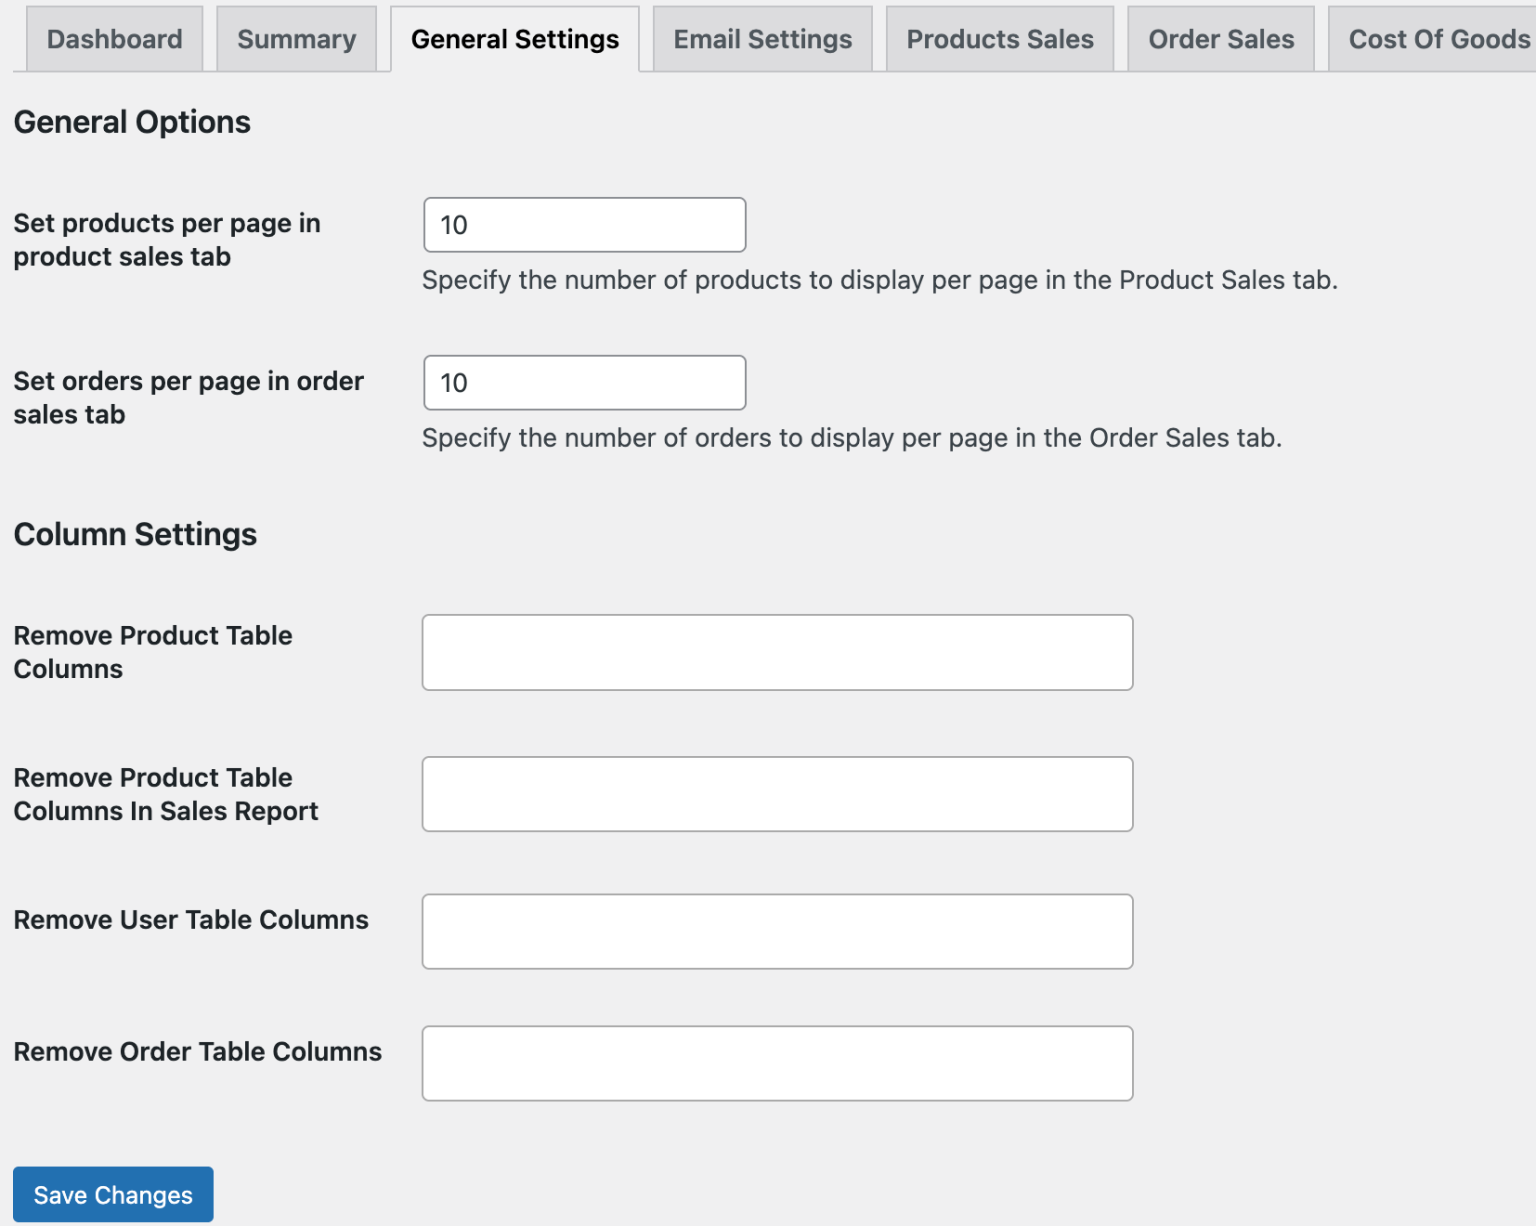Focus the Remove Product Table Columns field

pyautogui.click(x=777, y=652)
